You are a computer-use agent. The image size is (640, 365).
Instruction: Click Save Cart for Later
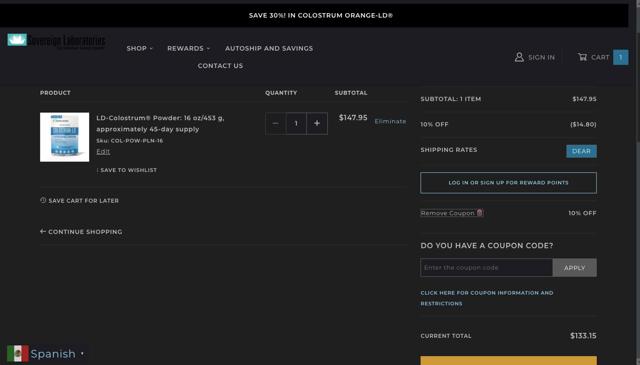83,201
